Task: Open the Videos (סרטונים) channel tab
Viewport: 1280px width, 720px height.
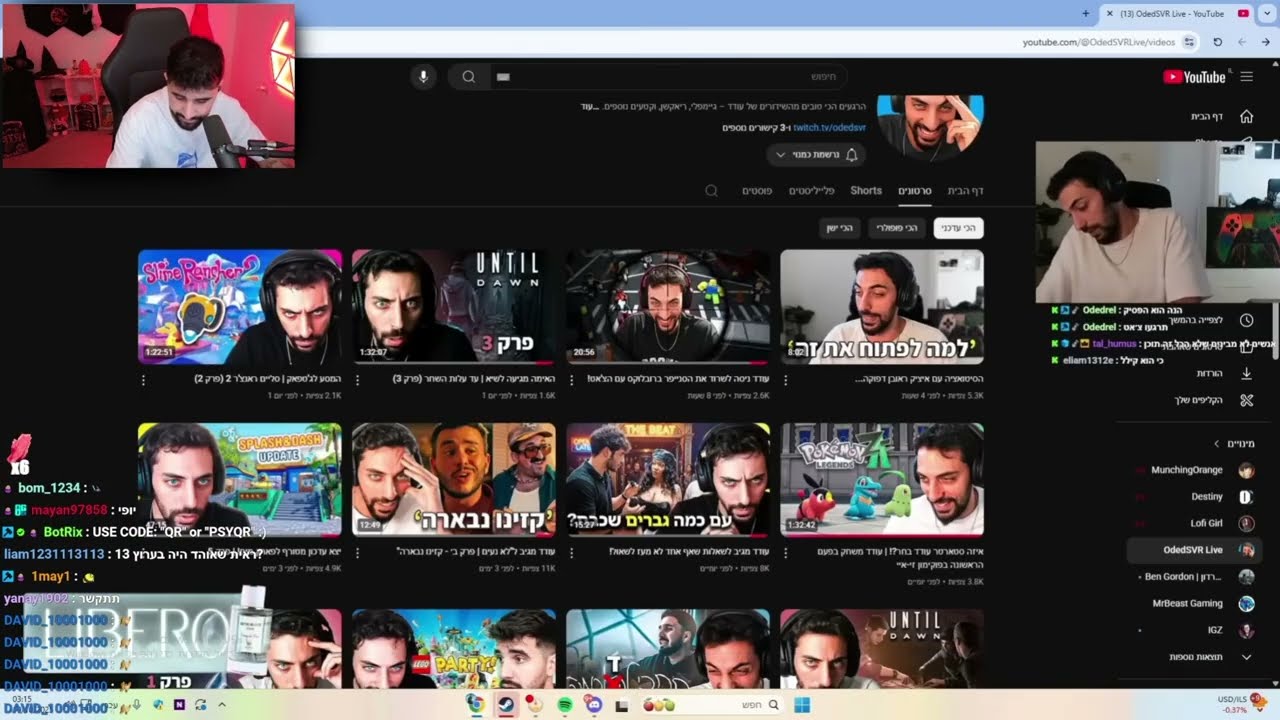Action: [x=914, y=190]
